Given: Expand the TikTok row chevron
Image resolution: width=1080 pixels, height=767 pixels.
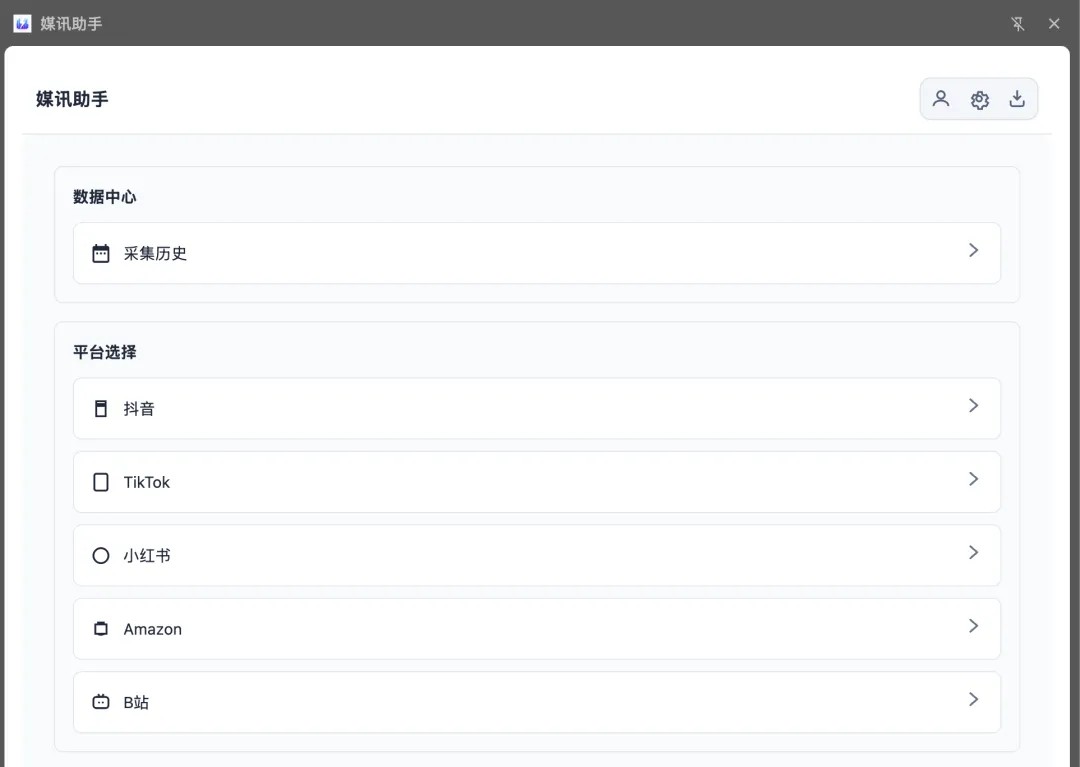Looking at the screenshot, I should 973,479.
